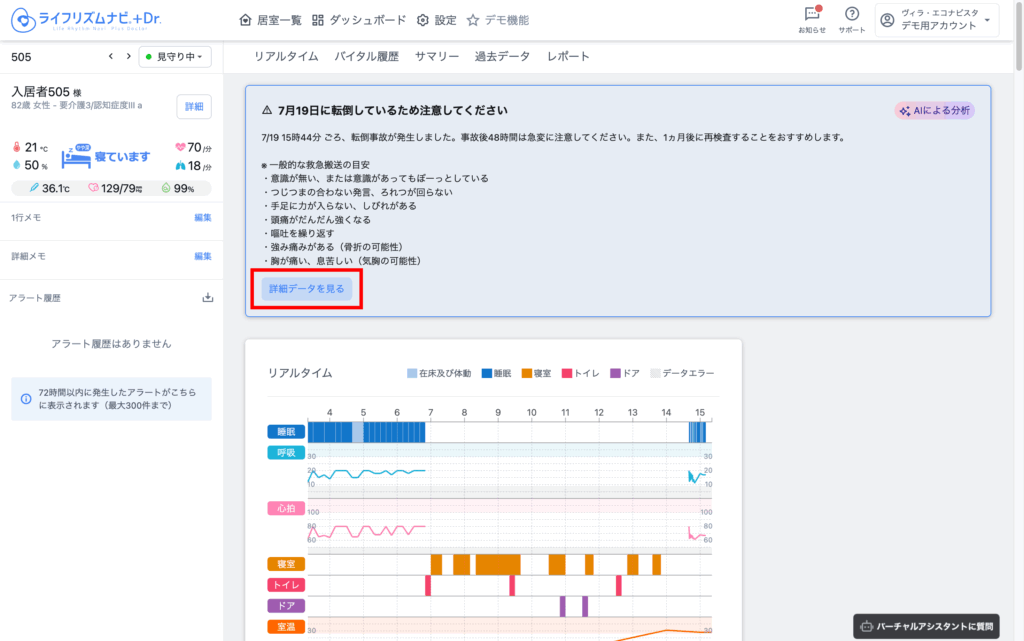Click the 詳細 button for resident 505
Image resolution: width=1024 pixels, height=641 pixels.
194,106
